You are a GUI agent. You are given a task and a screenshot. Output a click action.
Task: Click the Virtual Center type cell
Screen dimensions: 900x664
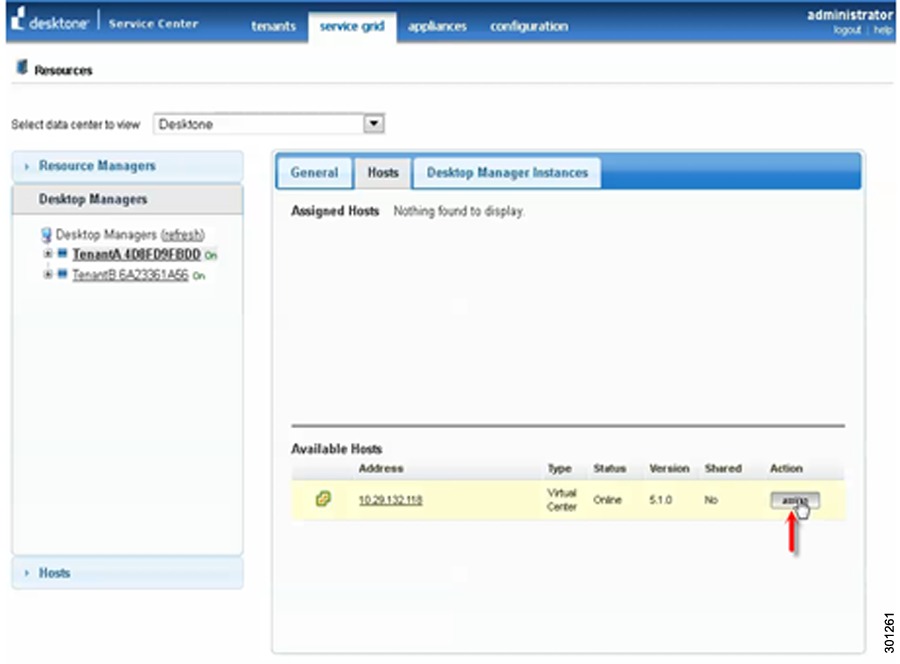[561, 500]
